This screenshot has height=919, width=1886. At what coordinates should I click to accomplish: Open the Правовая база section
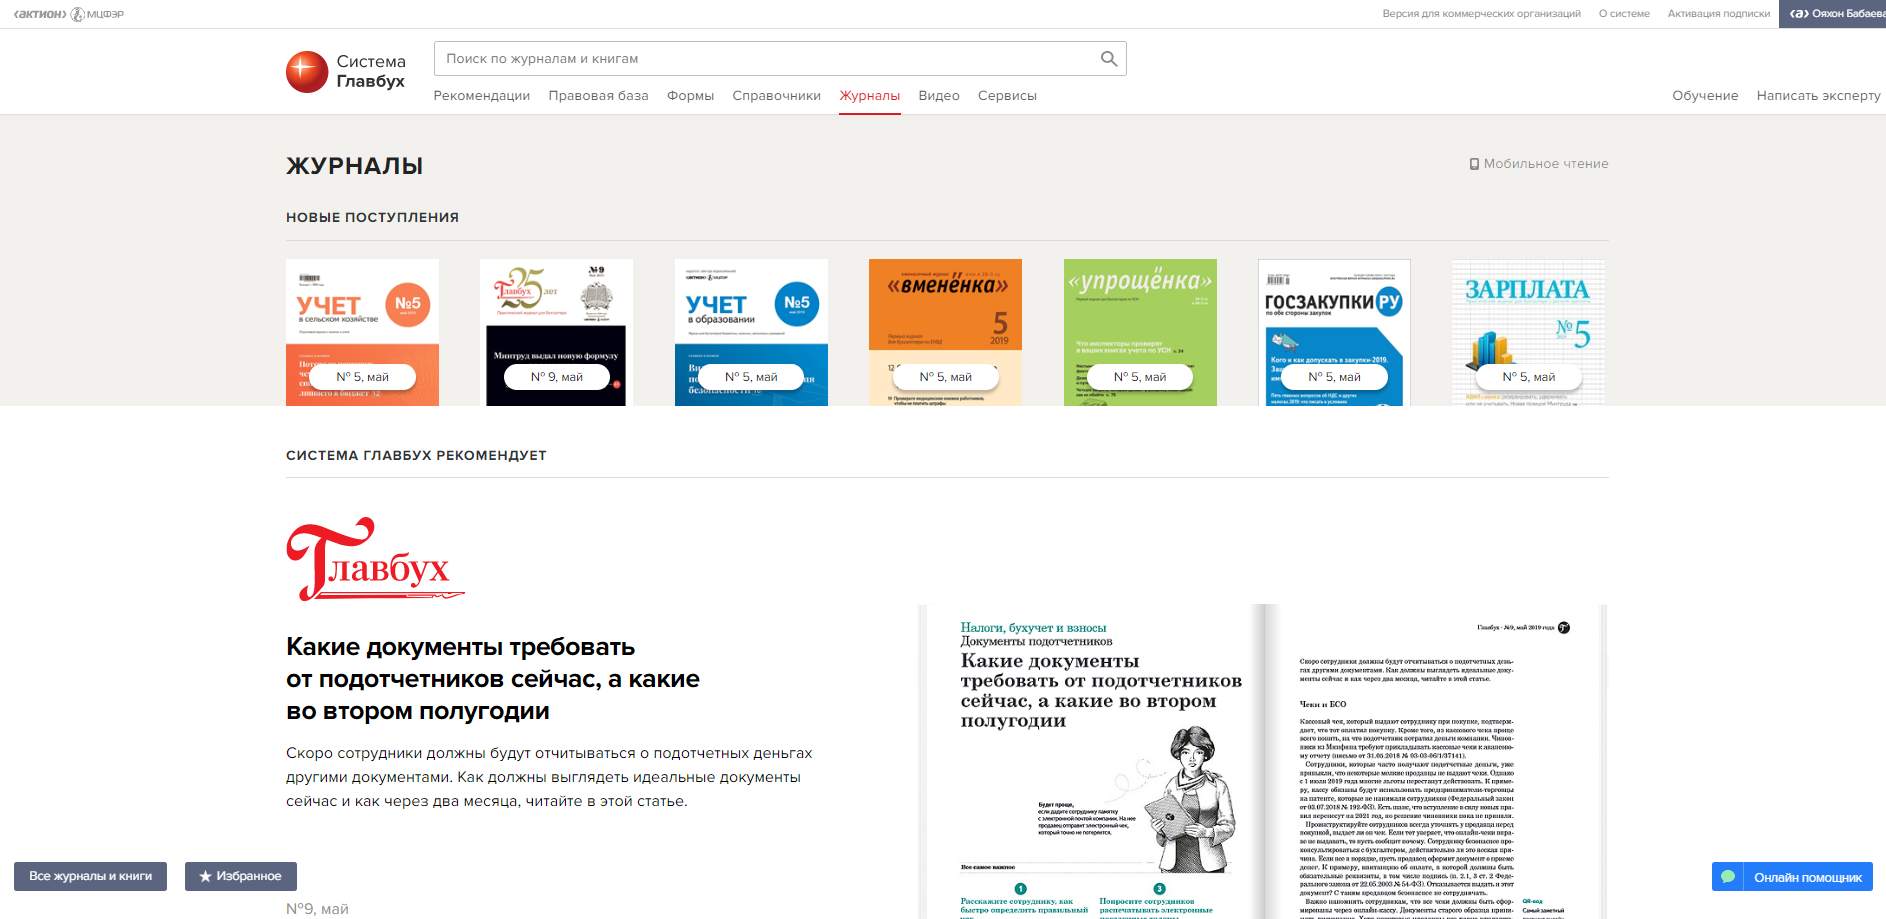[598, 96]
